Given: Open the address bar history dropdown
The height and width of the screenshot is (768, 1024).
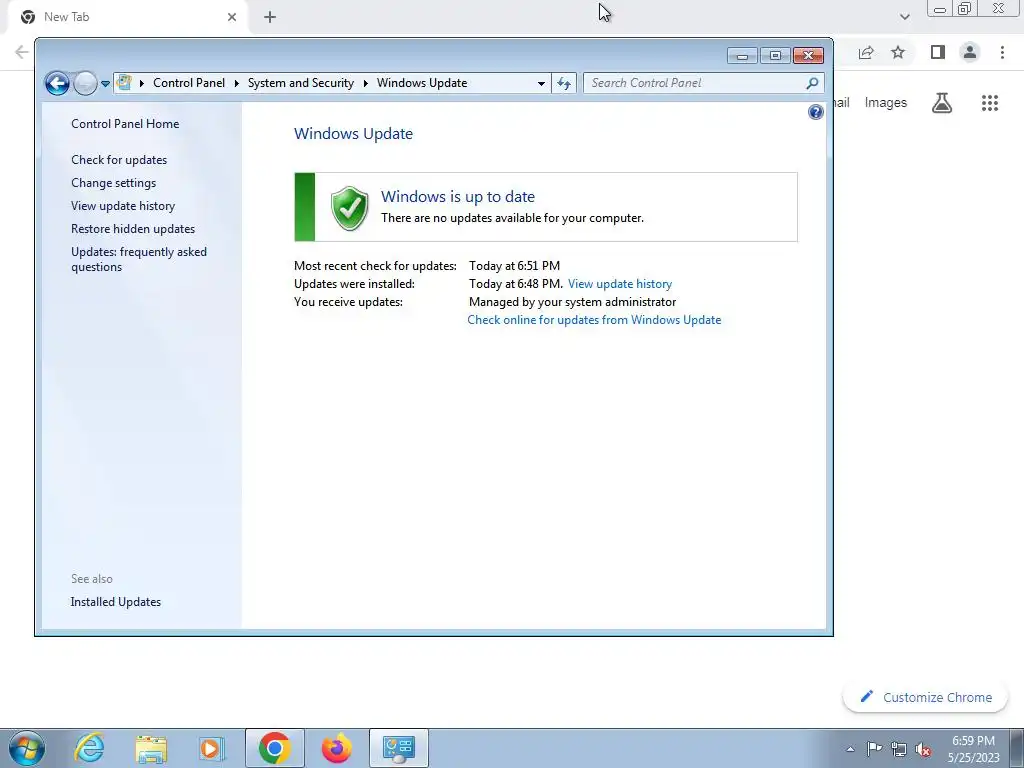Looking at the screenshot, I should point(541,84).
